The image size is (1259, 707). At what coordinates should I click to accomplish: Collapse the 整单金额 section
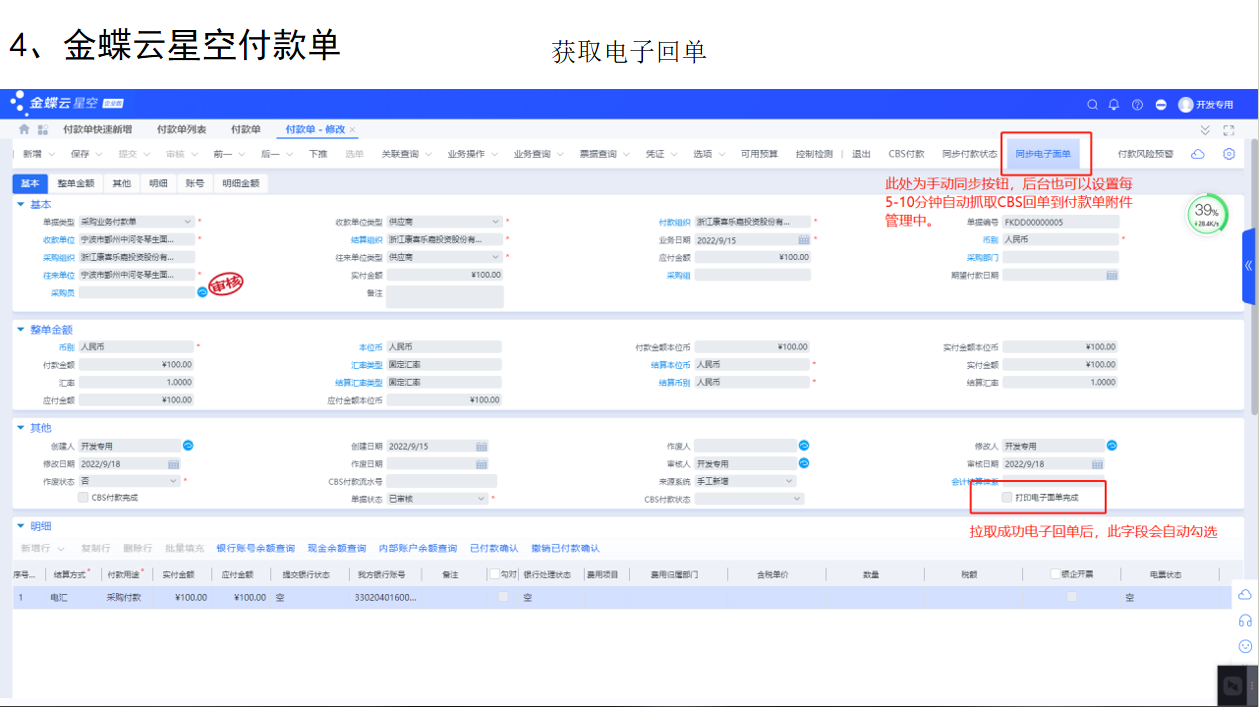click(x=22, y=328)
